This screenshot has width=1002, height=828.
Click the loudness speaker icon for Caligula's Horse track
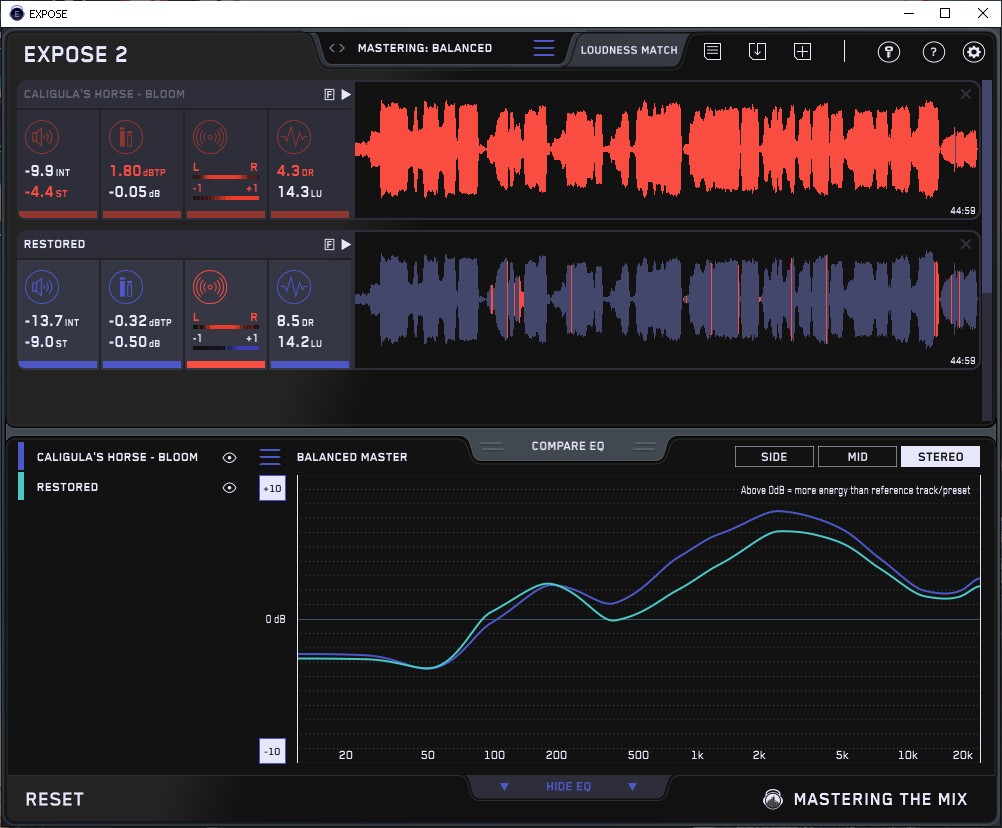(x=42, y=137)
